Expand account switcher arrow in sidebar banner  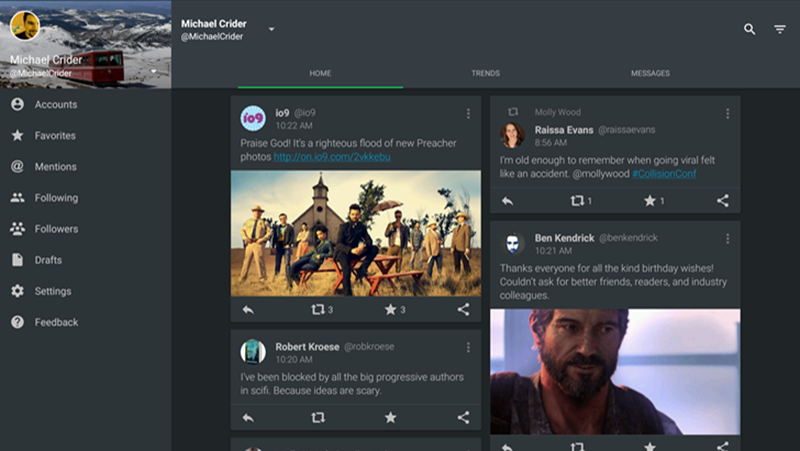click(x=154, y=71)
